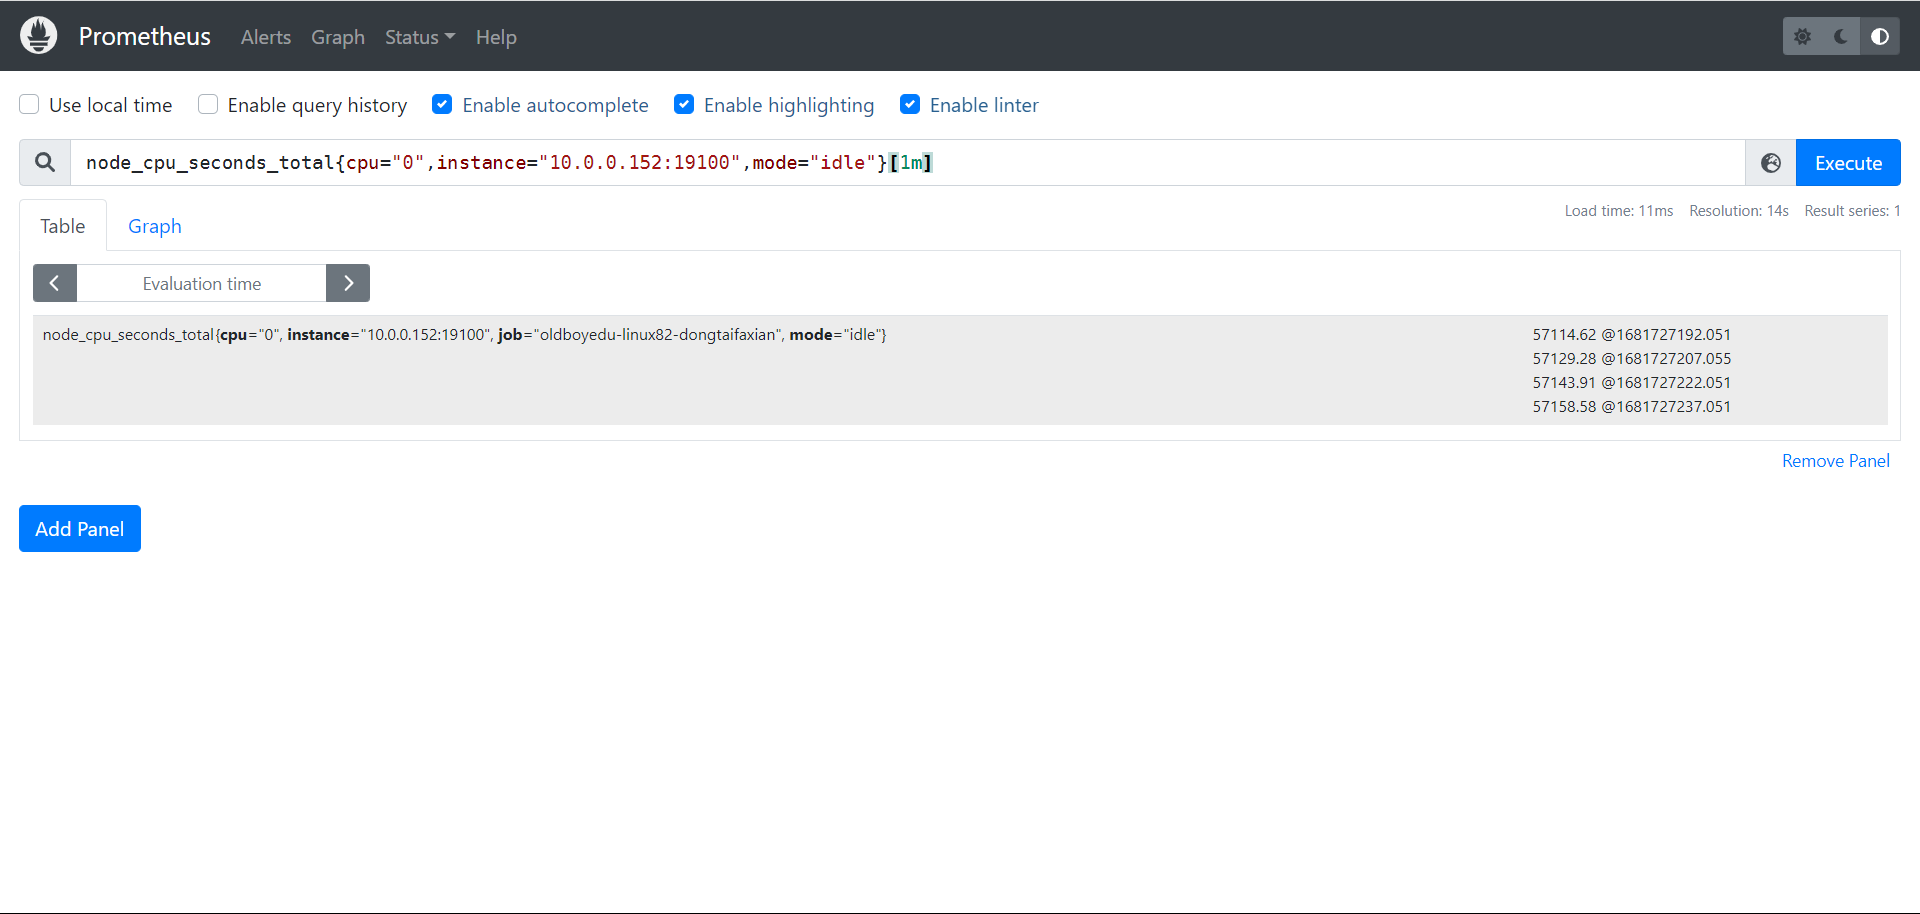Click the magnifier search icon beside query
This screenshot has width=1920, height=914.
click(45, 162)
